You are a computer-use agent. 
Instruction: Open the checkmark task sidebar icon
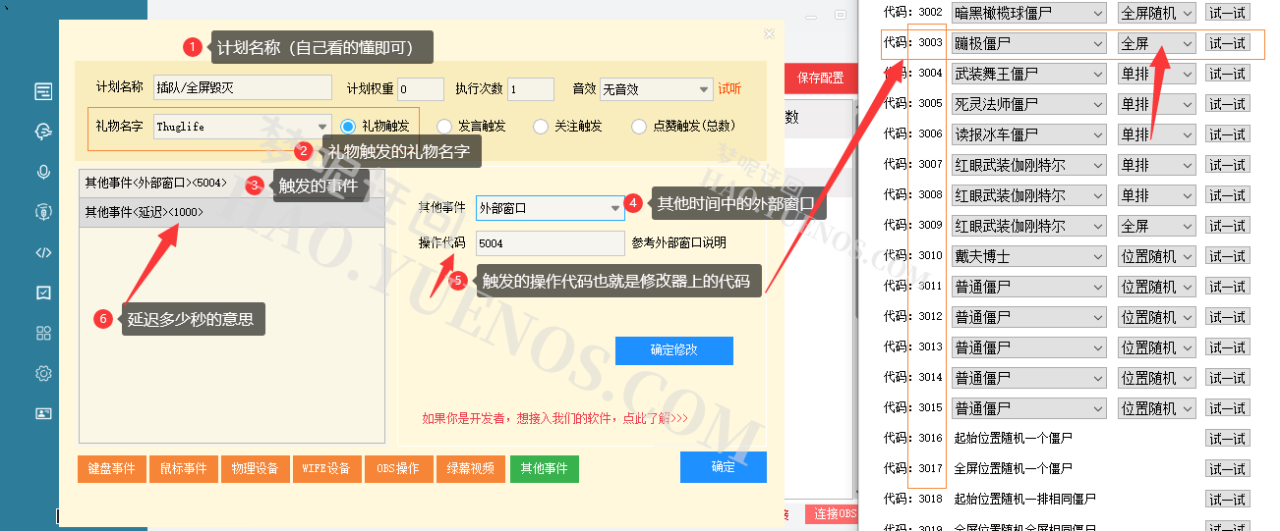click(43, 293)
